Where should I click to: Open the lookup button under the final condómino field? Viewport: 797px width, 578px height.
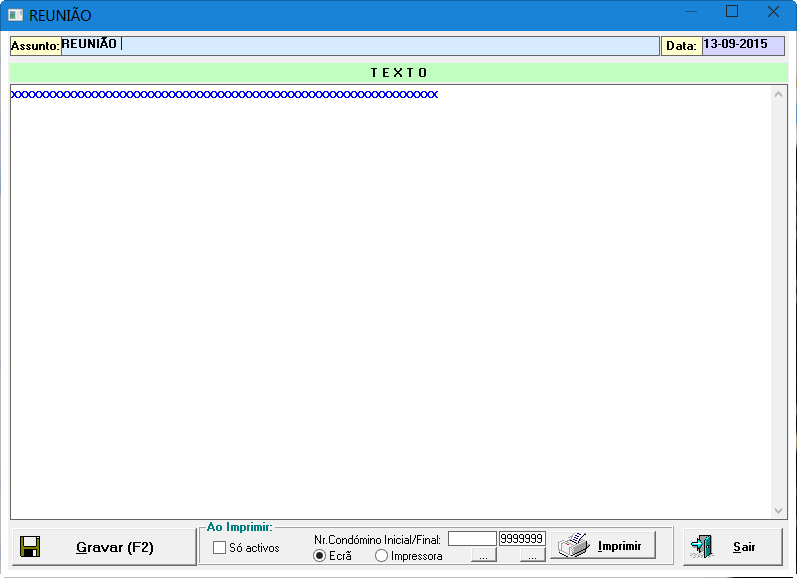[533, 555]
